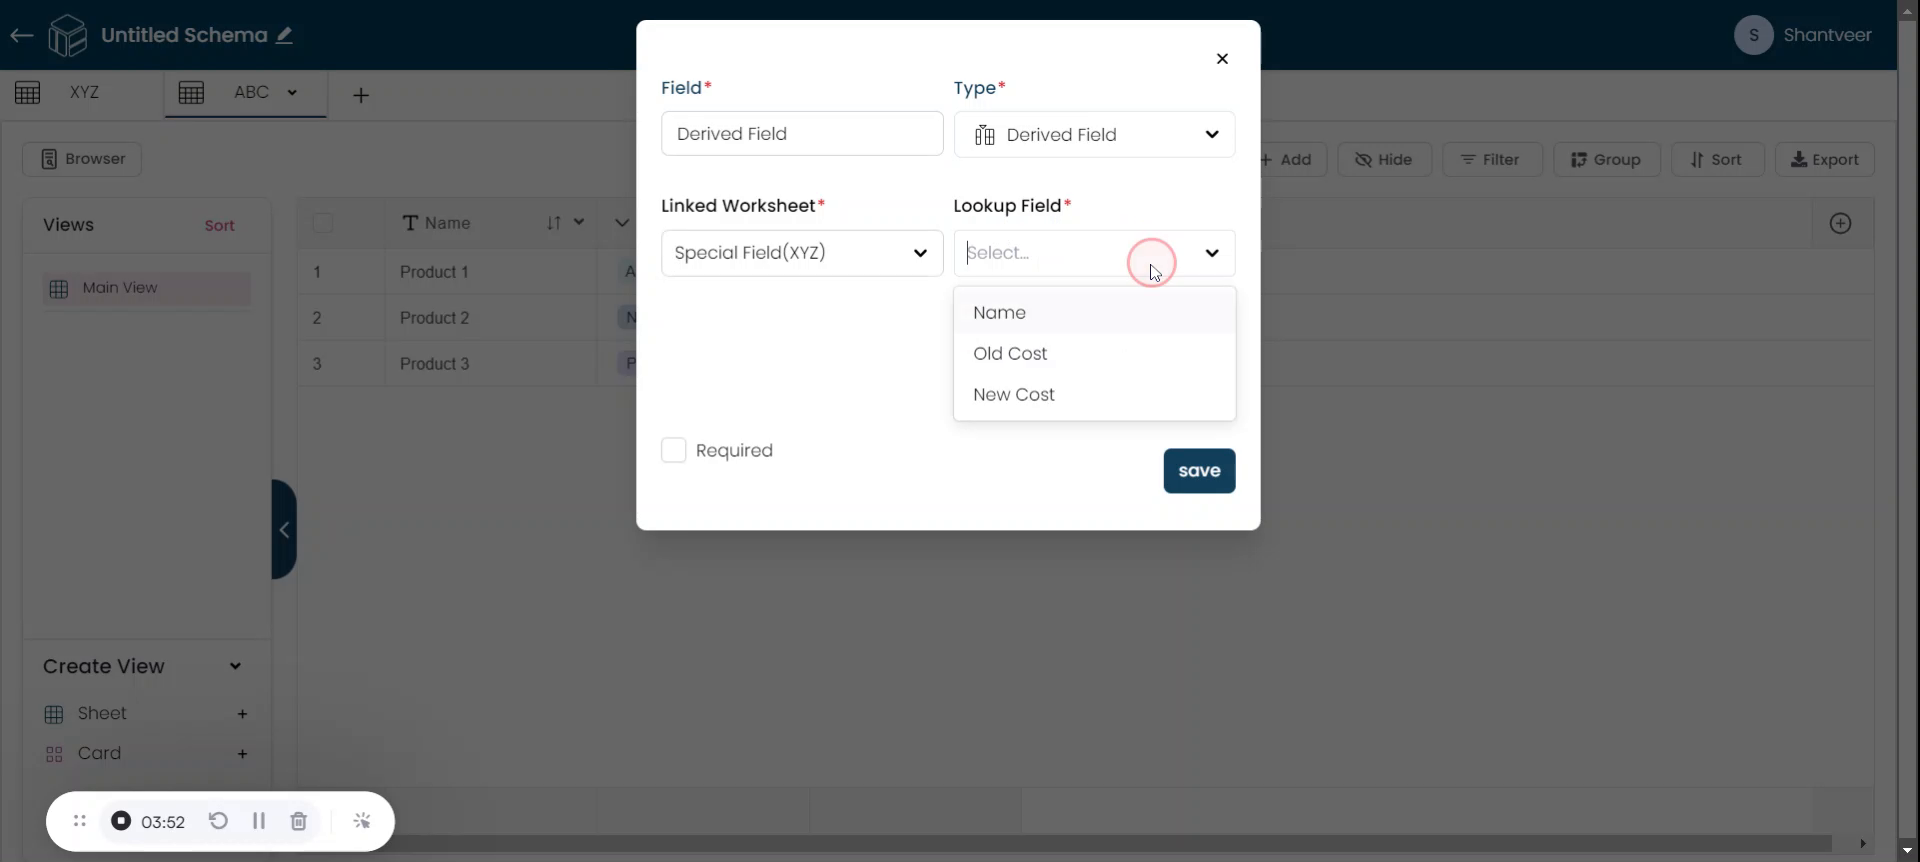Image resolution: width=1920 pixels, height=862 pixels.
Task: Collapse the sidebar with the chevron handle
Action: tap(284, 530)
